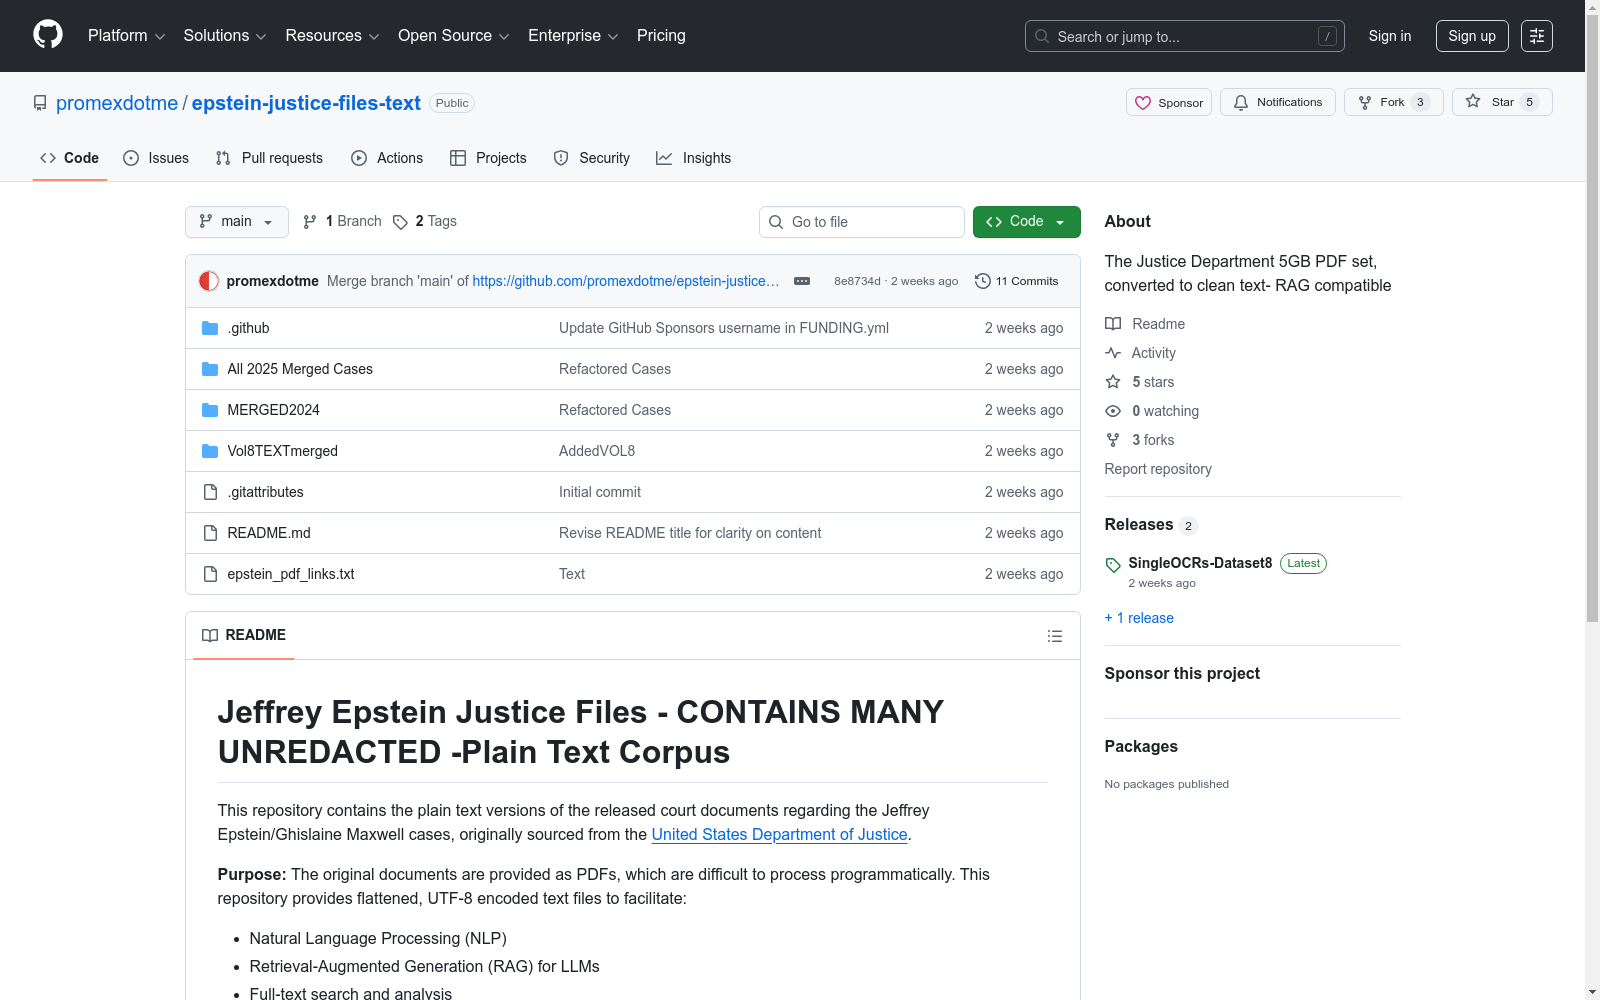Viewport: 1600px width, 1000px height.
Task: Open the promexdotme owner link in breadcrumb
Action: (117, 103)
